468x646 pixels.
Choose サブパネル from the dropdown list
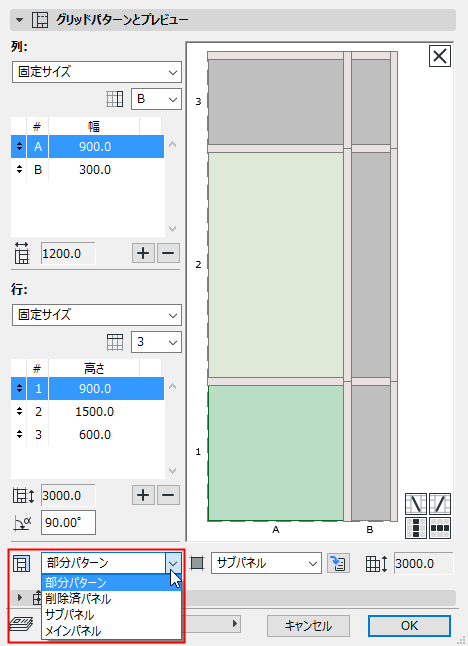[111, 615]
